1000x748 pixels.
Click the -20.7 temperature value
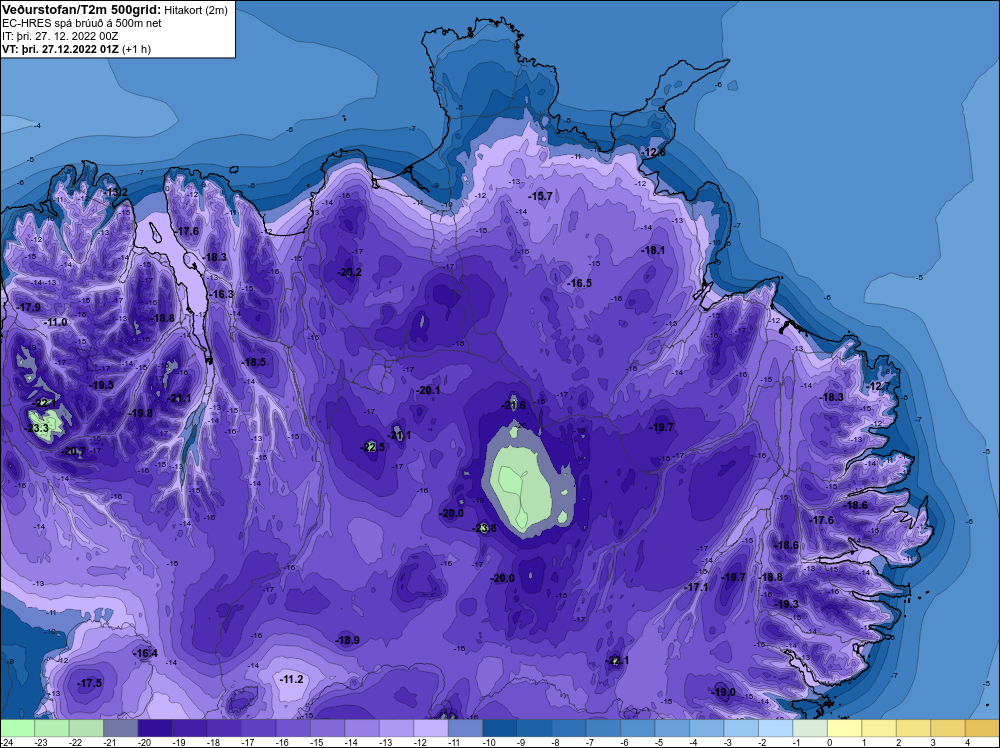pyautogui.click(x=73, y=451)
